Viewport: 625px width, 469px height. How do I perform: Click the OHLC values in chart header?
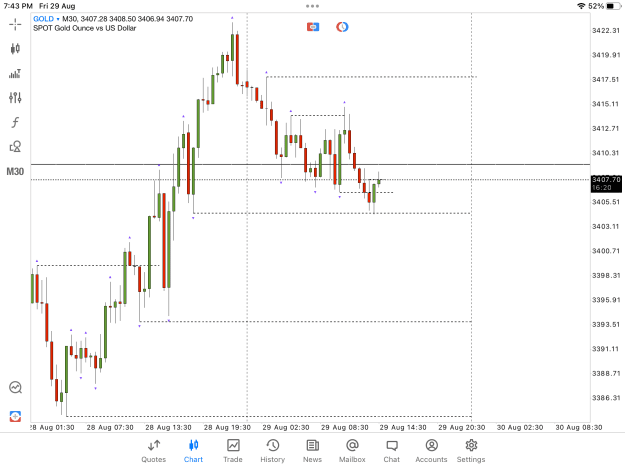137,19
